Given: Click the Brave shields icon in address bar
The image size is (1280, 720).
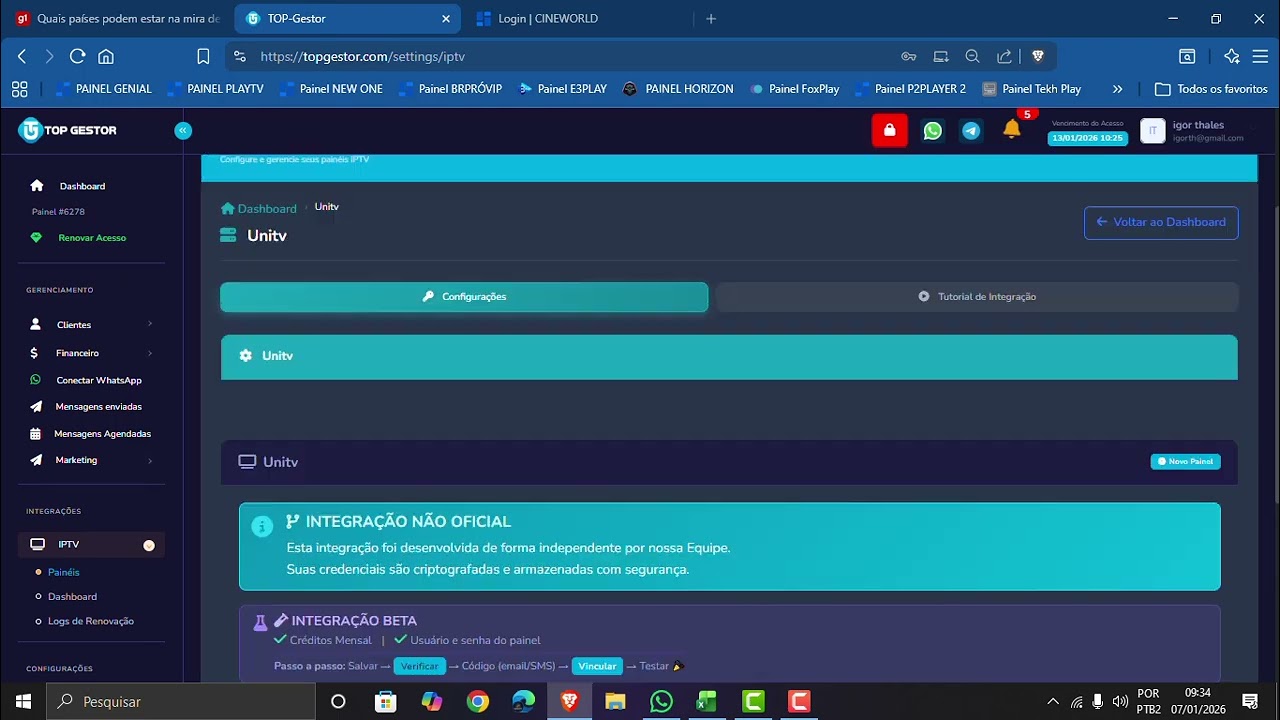Looking at the screenshot, I should (1038, 57).
